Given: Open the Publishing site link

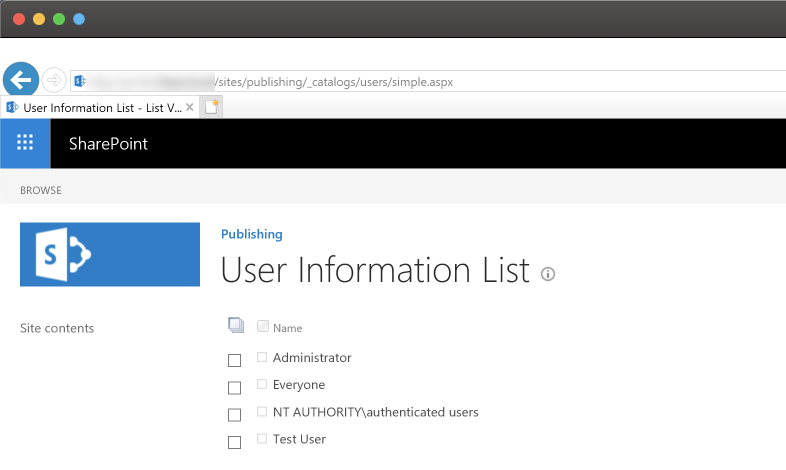Looking at the screenshot, I should pos(252,234).
